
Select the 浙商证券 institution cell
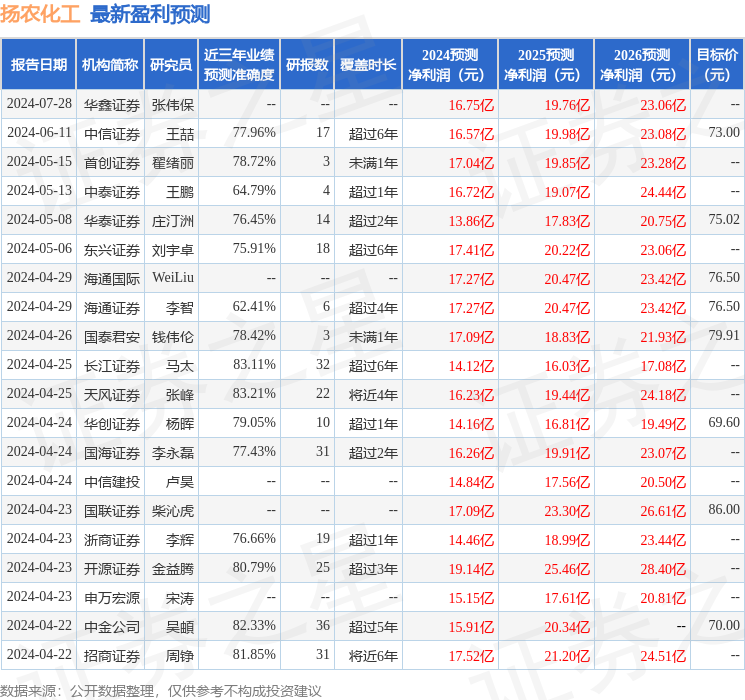[x=112, y=540]
